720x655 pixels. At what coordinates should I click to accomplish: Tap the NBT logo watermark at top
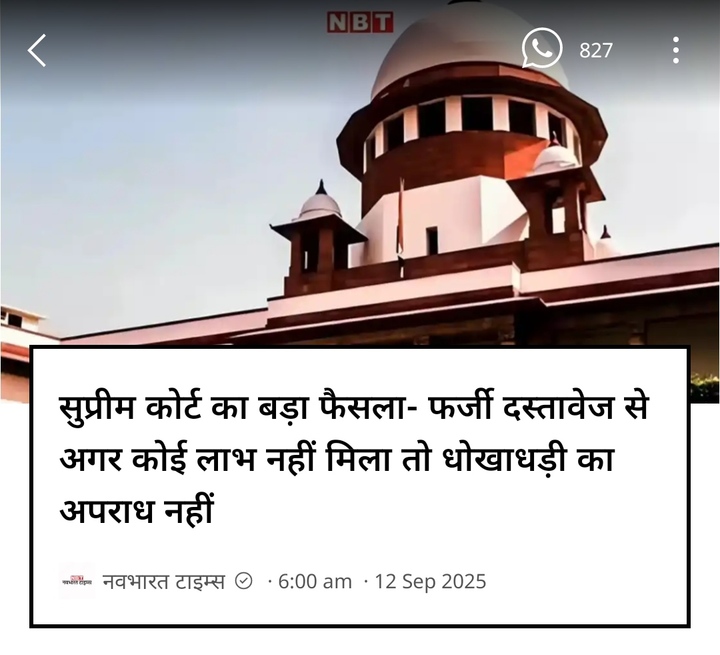(x=360, y=23)
